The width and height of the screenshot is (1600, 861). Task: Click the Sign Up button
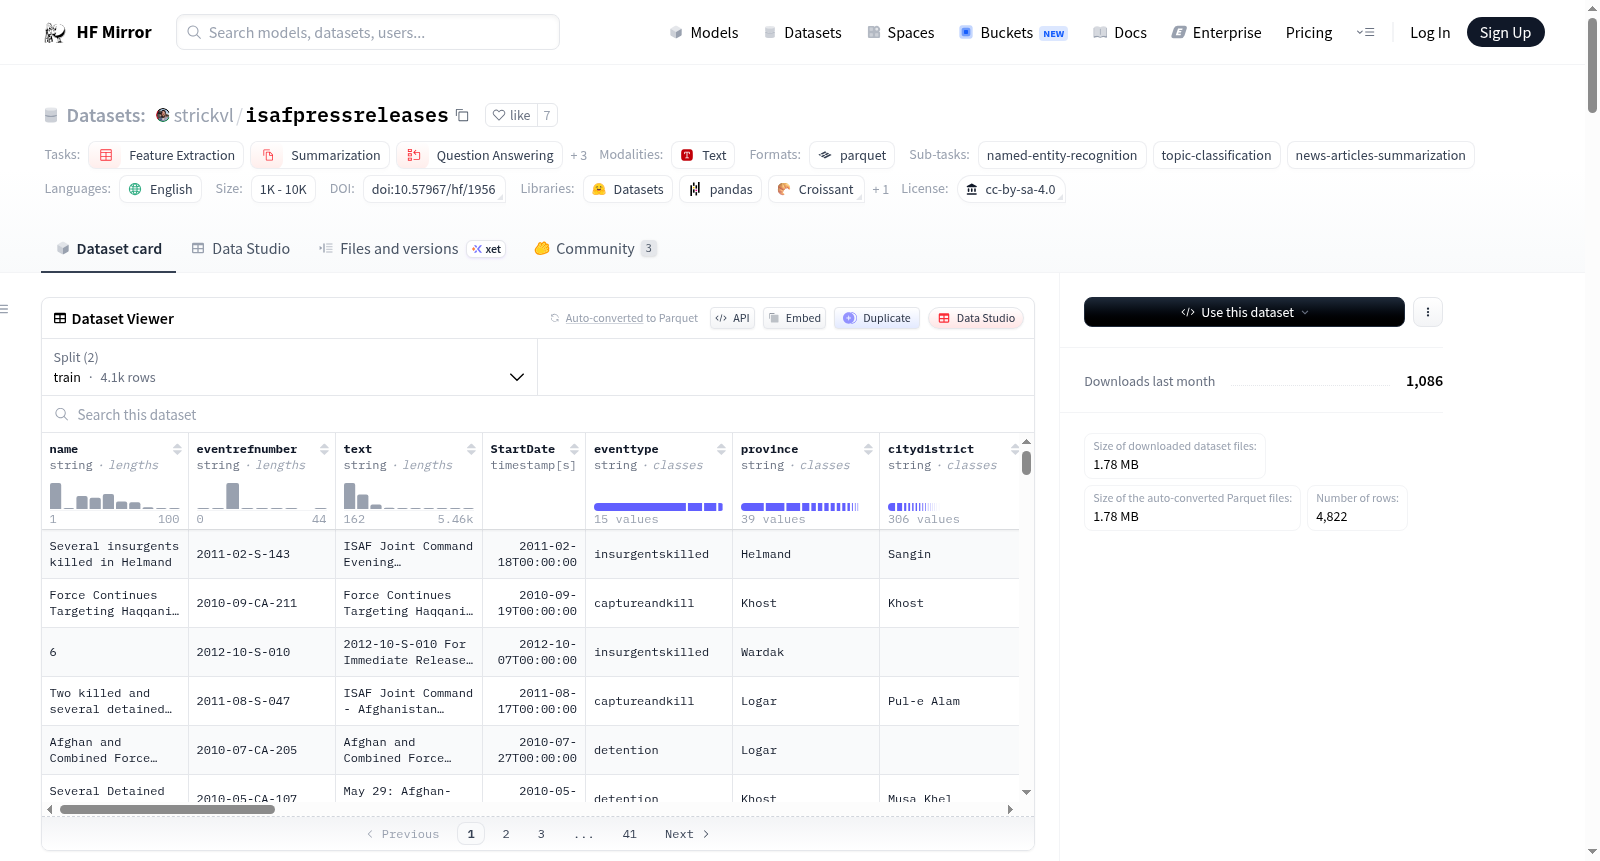1505,32
